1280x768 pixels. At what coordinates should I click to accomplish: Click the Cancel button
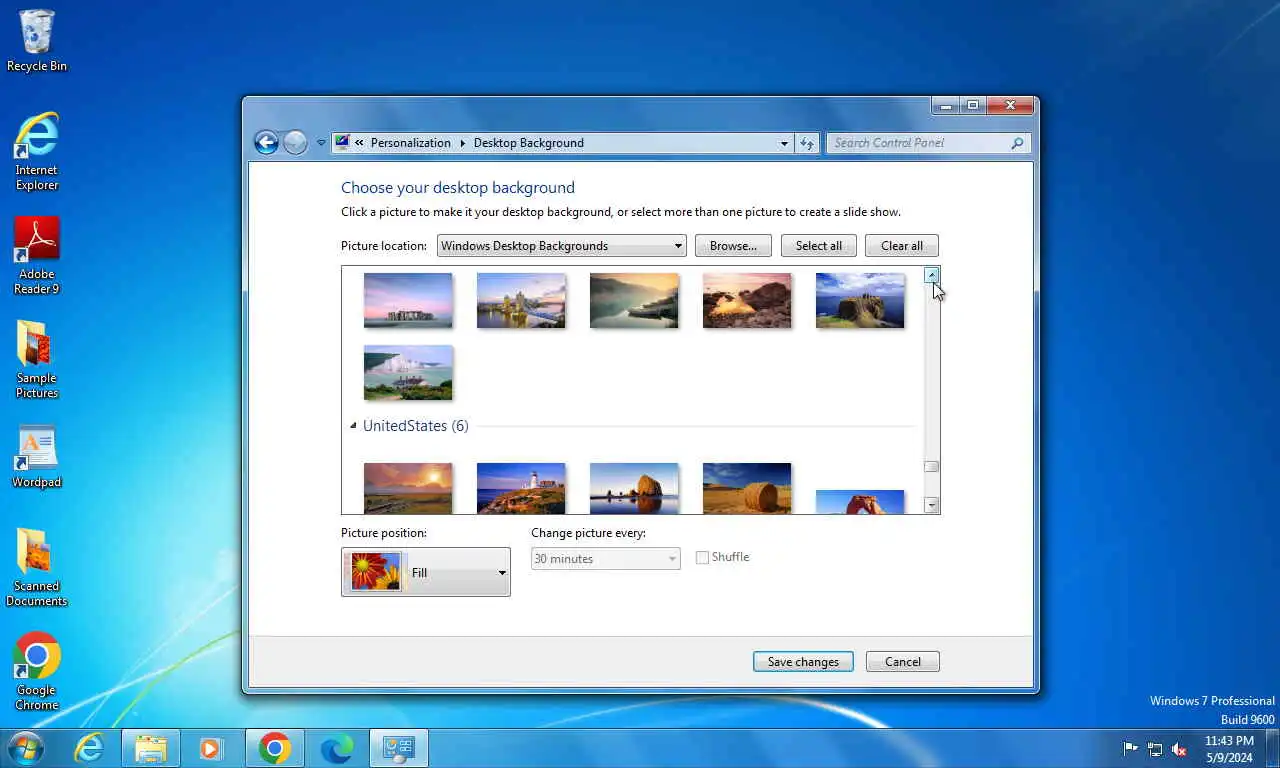point(903,662)
